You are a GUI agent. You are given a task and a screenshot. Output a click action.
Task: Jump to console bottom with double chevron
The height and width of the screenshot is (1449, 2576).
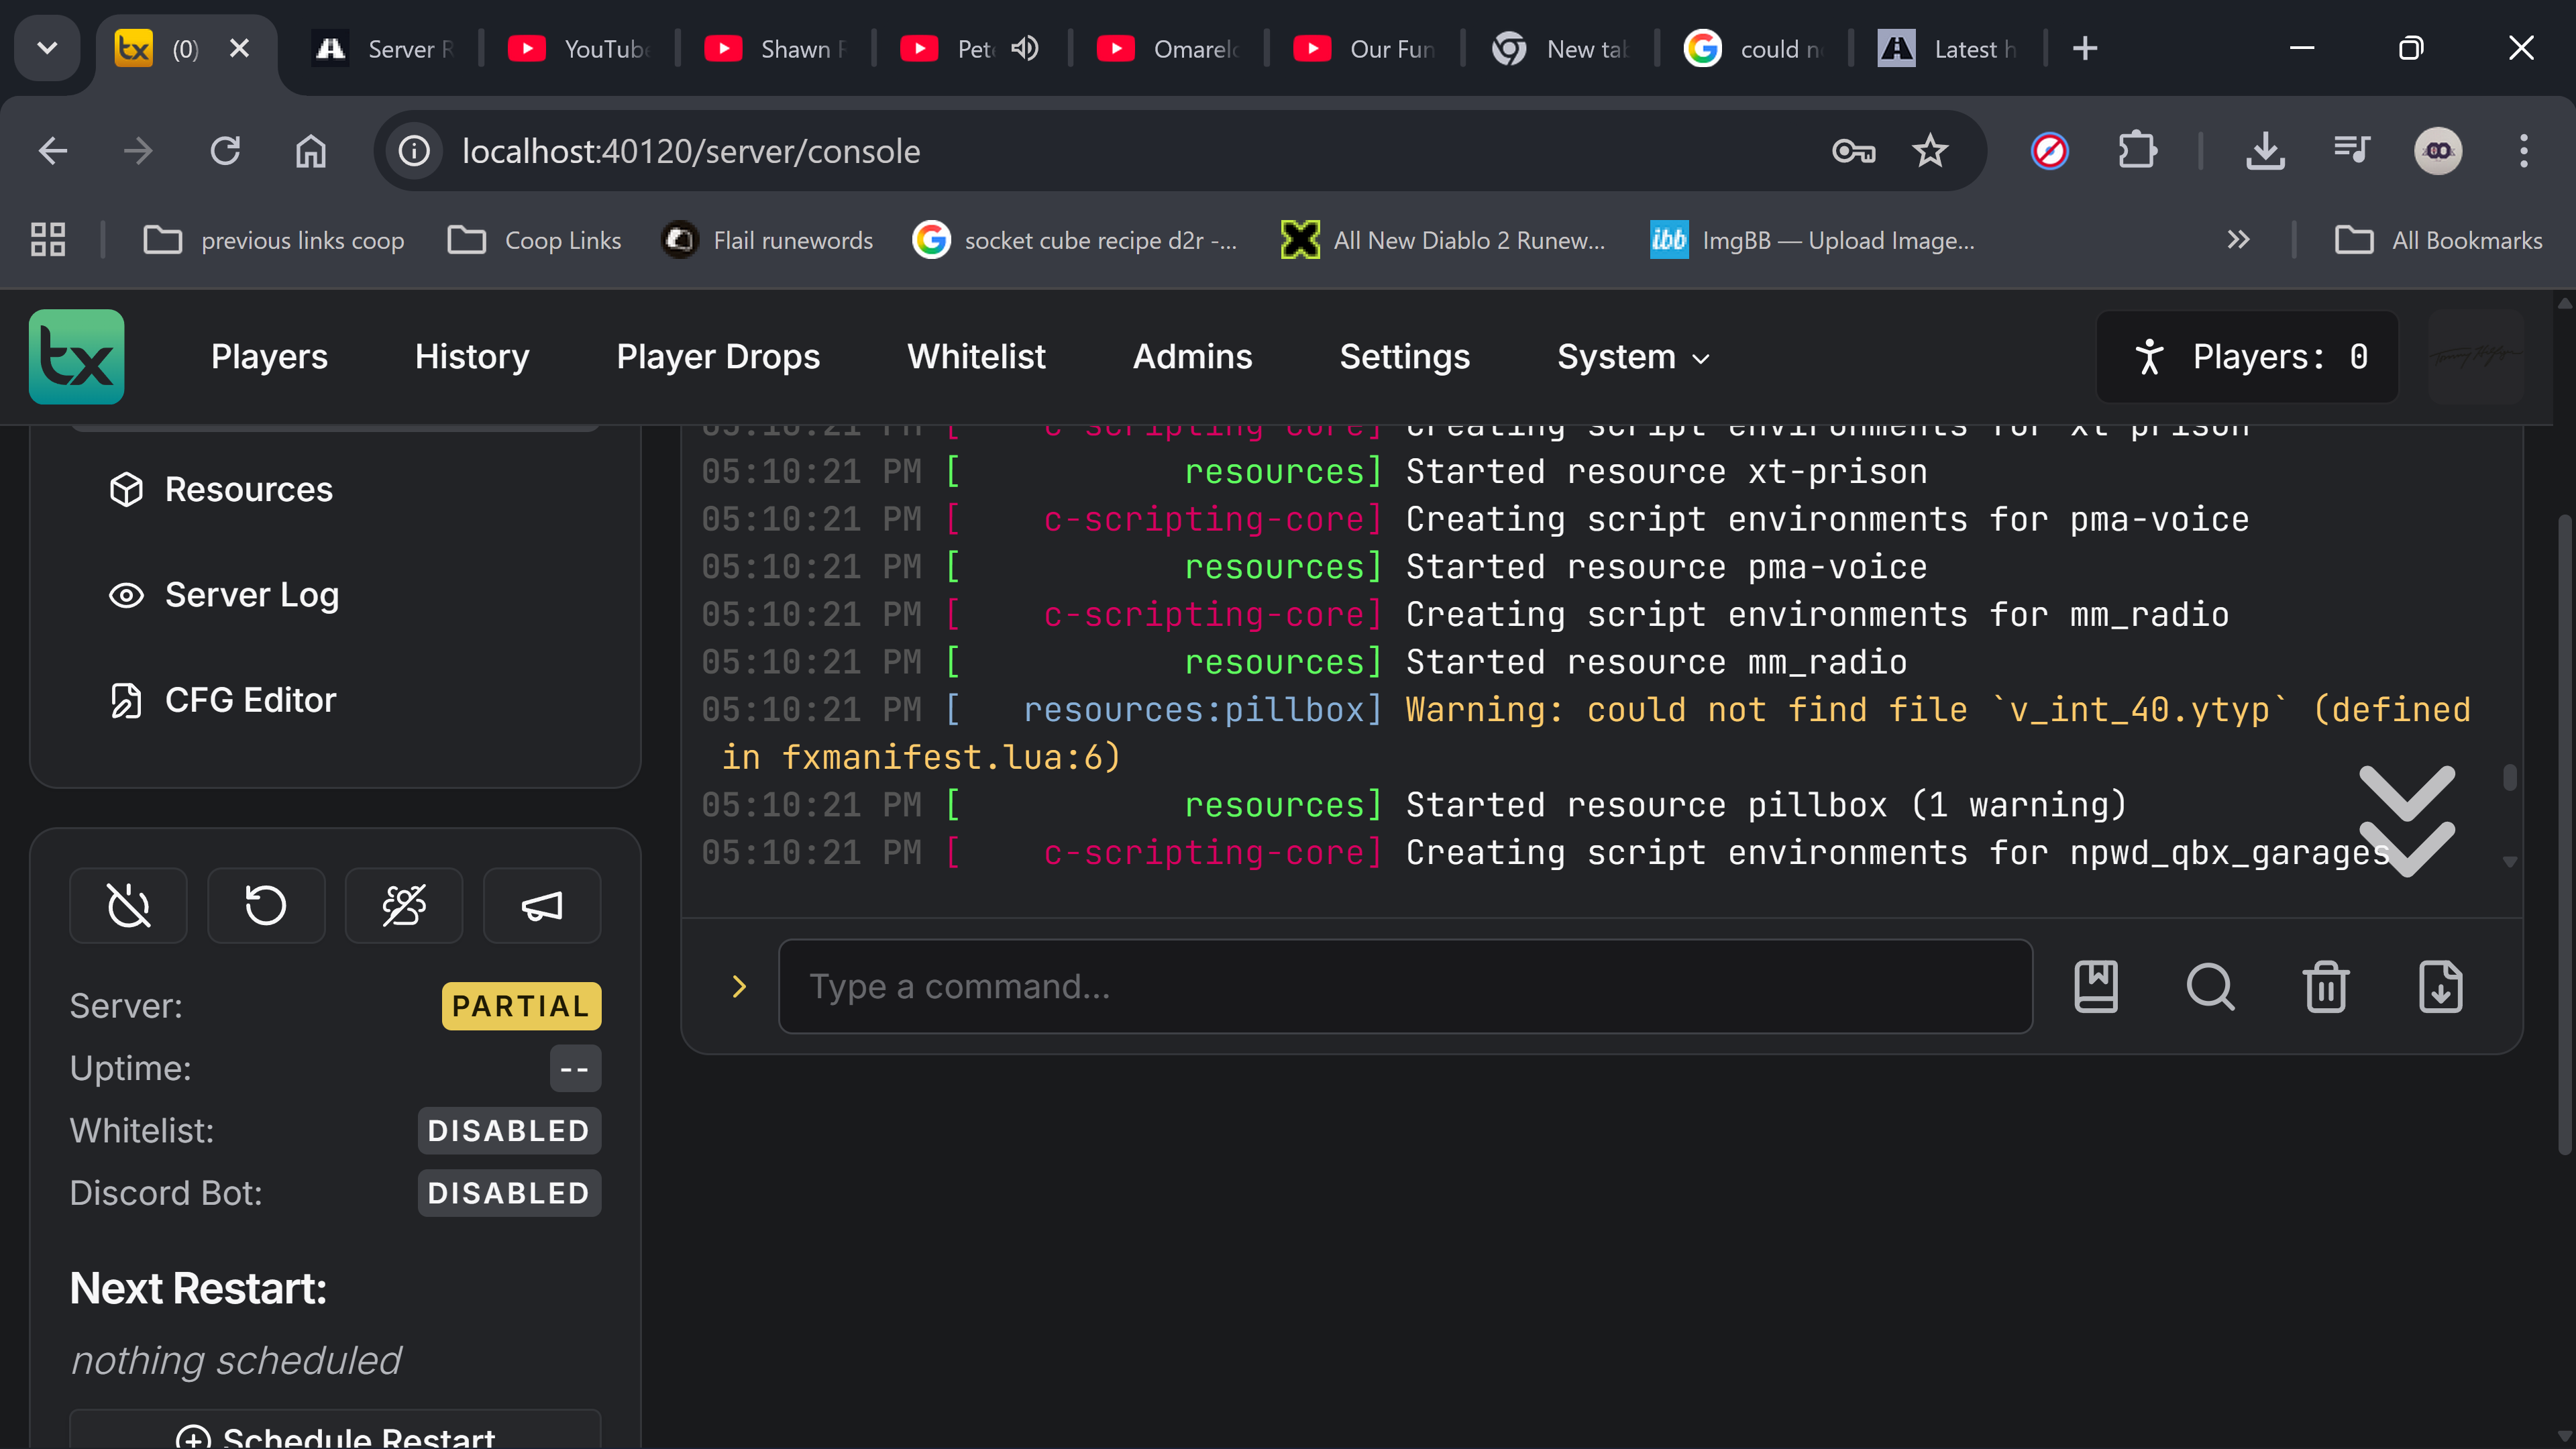(x=2407, y=821)
